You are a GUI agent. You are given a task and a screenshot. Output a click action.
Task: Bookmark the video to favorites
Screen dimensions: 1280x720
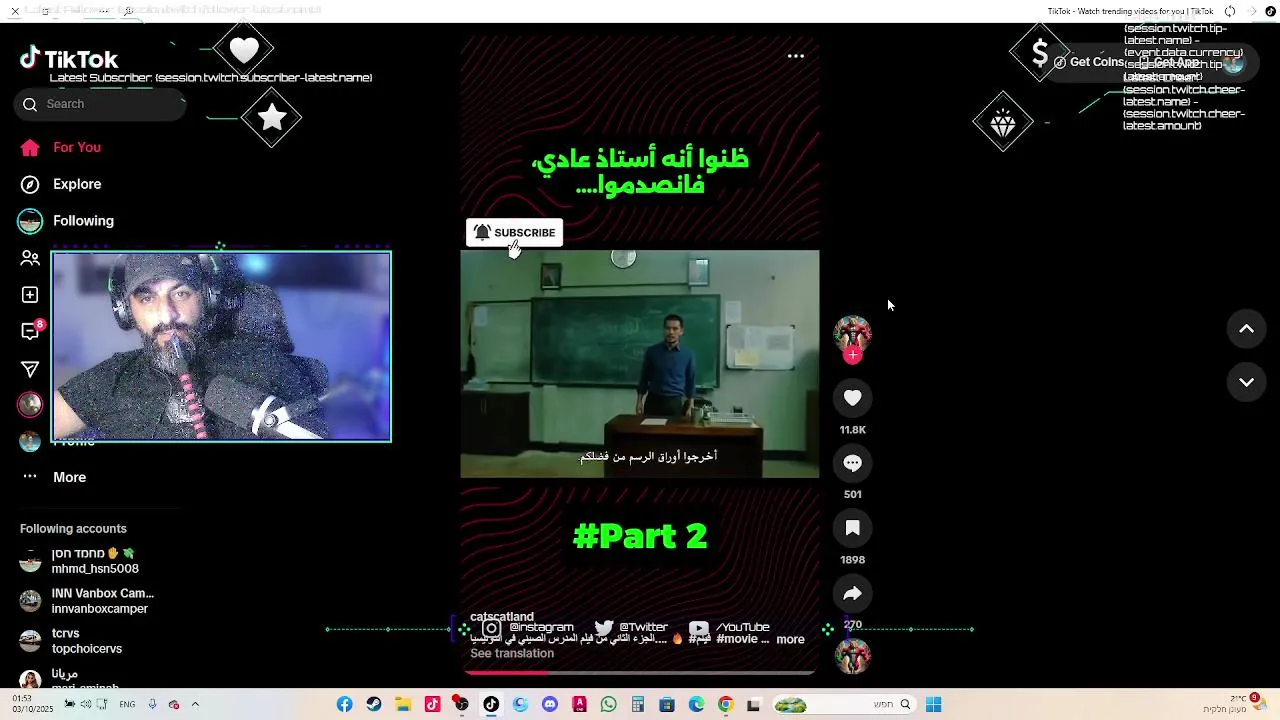coord(852,528)
